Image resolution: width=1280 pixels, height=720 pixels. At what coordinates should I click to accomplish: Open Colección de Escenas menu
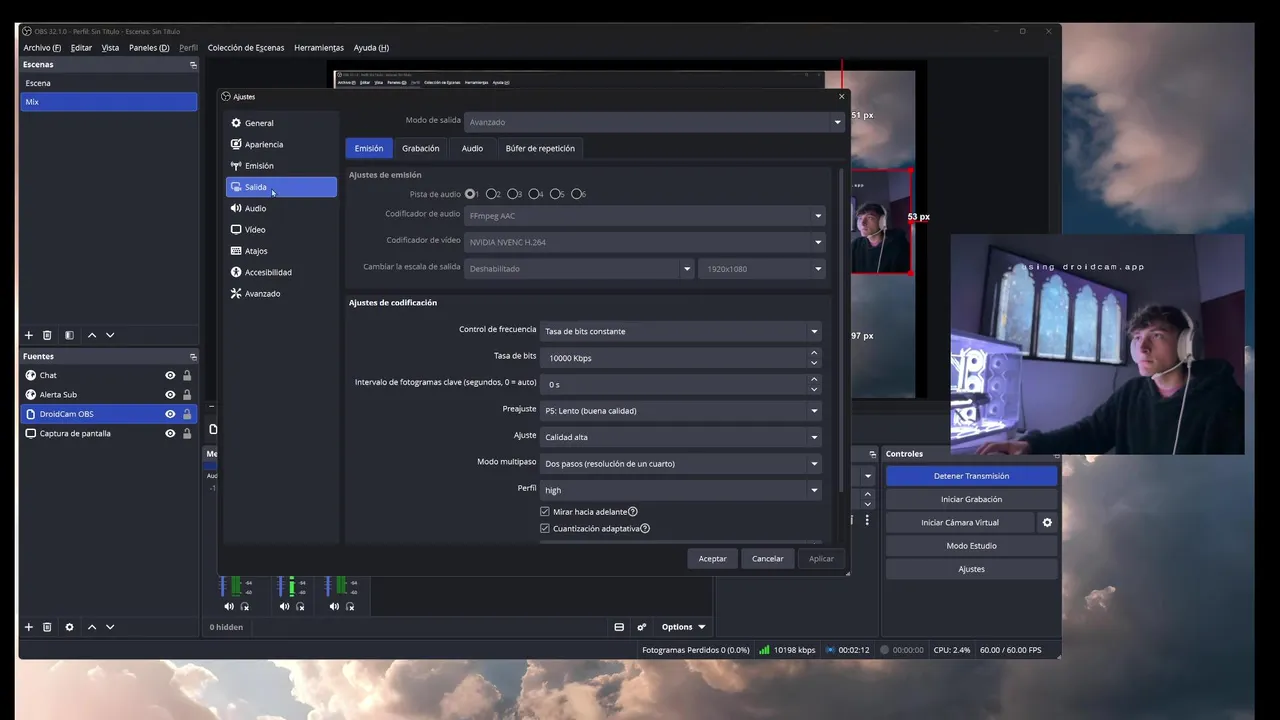(x=246, y=48)
